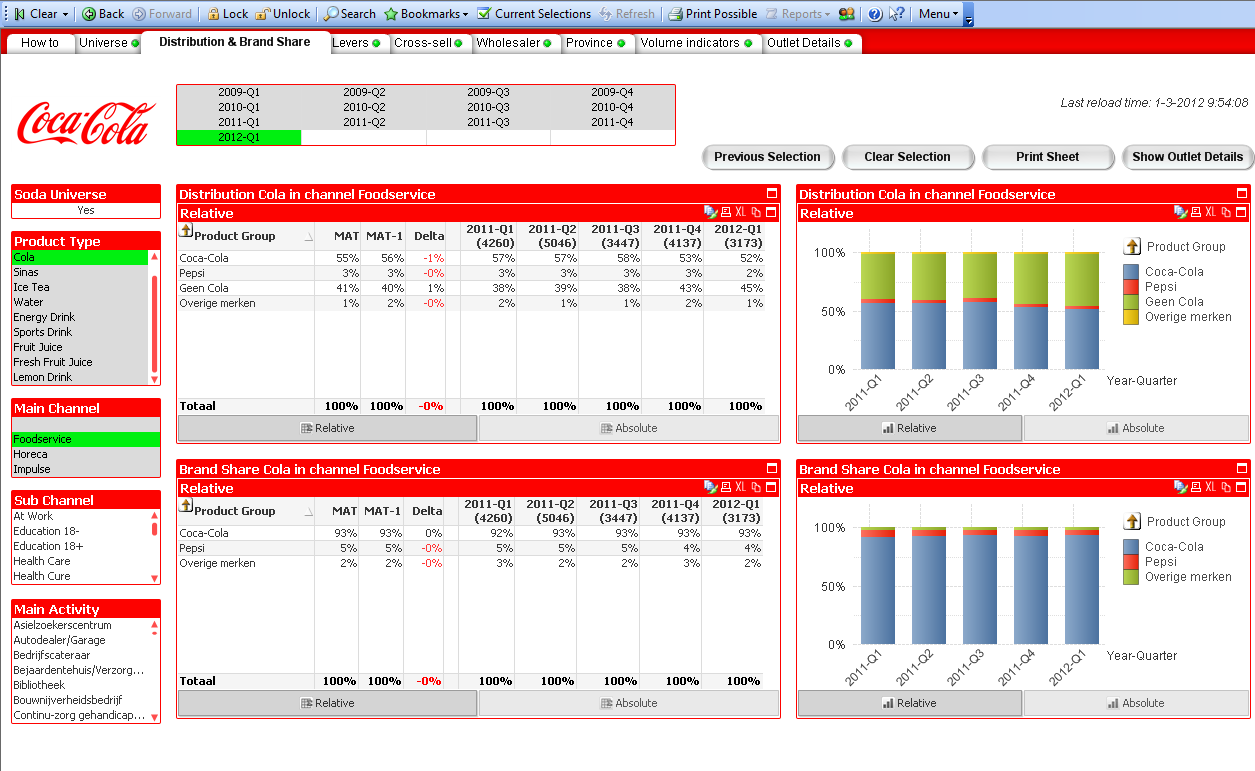Switch to the Cross-sell tab
The width and height of the screenshot is (1255, 771).
pos(428,43)
